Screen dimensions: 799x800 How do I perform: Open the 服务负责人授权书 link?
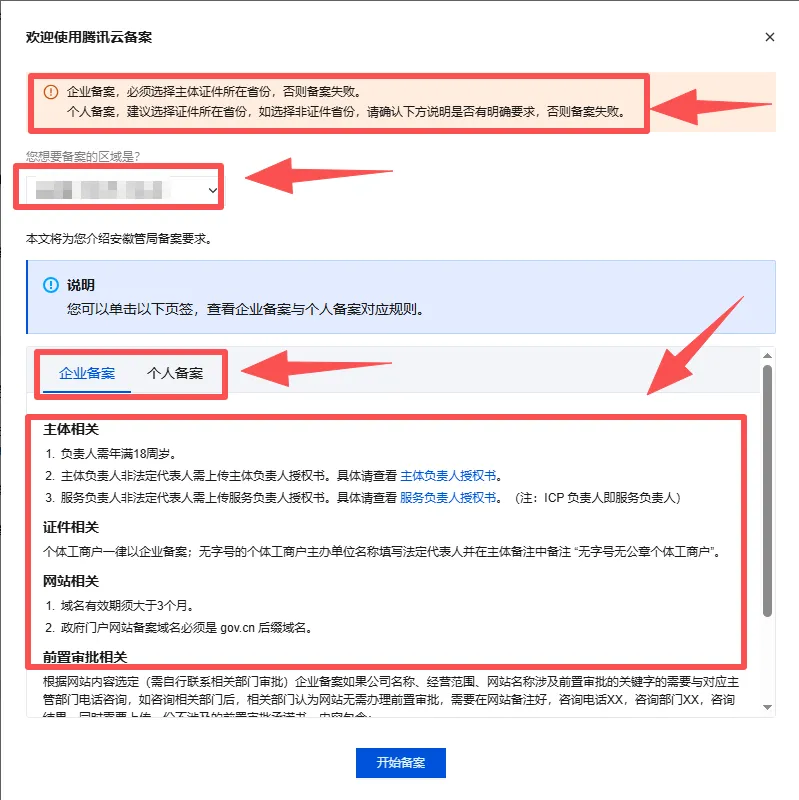448,497
